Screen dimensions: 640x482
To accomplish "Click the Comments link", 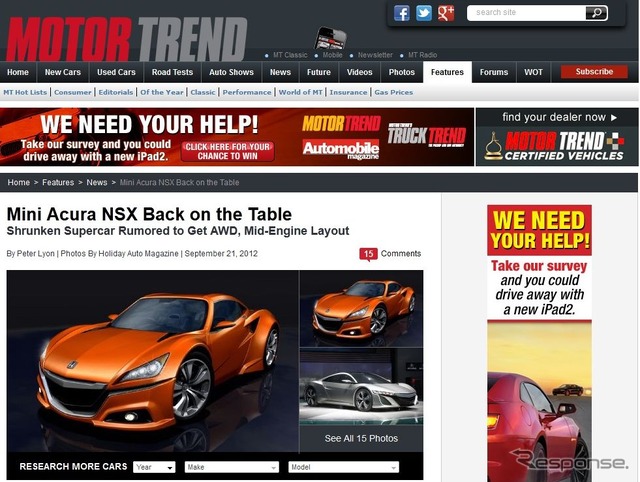I will coord(401,253).
